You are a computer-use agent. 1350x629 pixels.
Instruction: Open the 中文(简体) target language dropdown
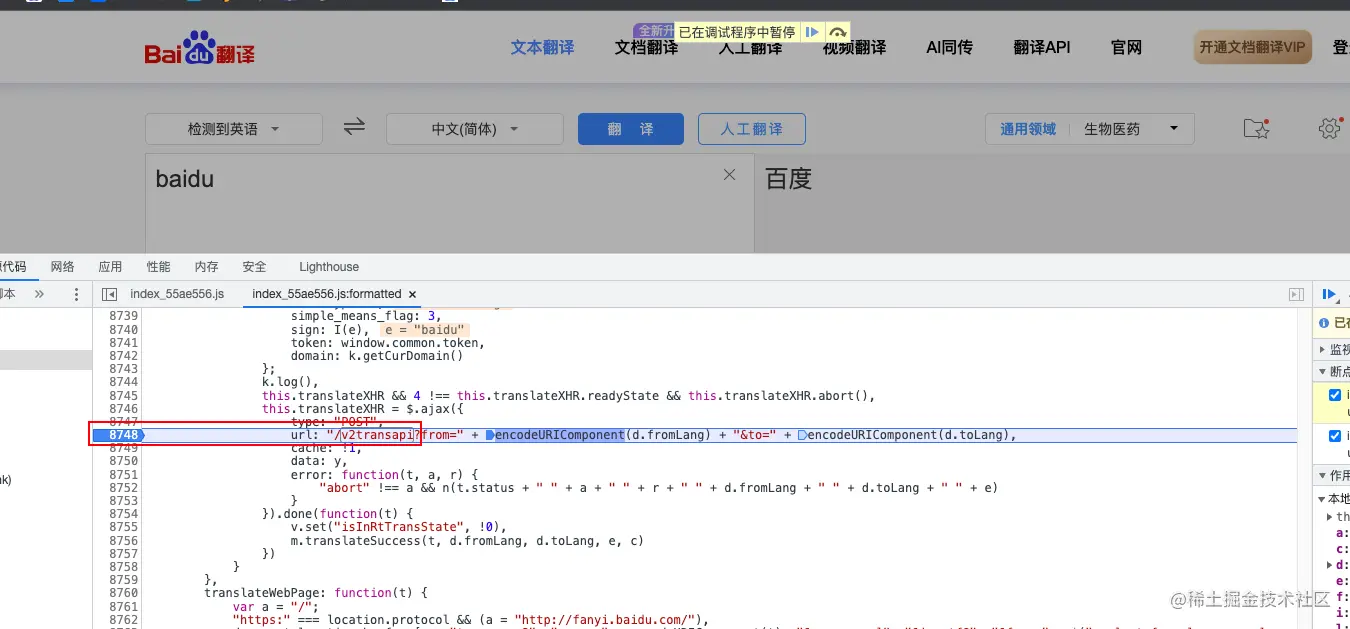click(476, 129)
